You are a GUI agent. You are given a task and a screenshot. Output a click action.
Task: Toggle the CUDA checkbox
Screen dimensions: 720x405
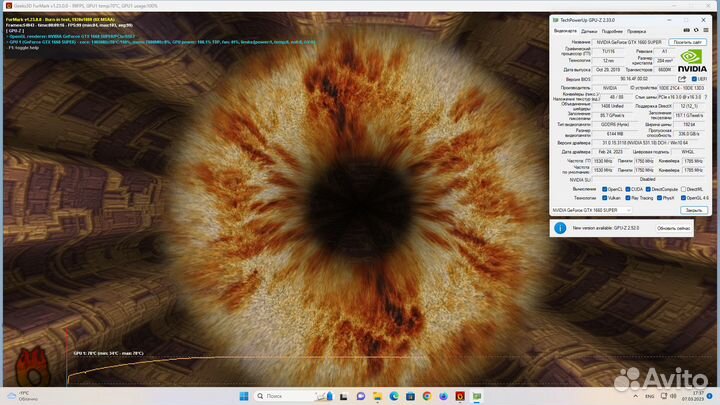[x=627, y=189]
